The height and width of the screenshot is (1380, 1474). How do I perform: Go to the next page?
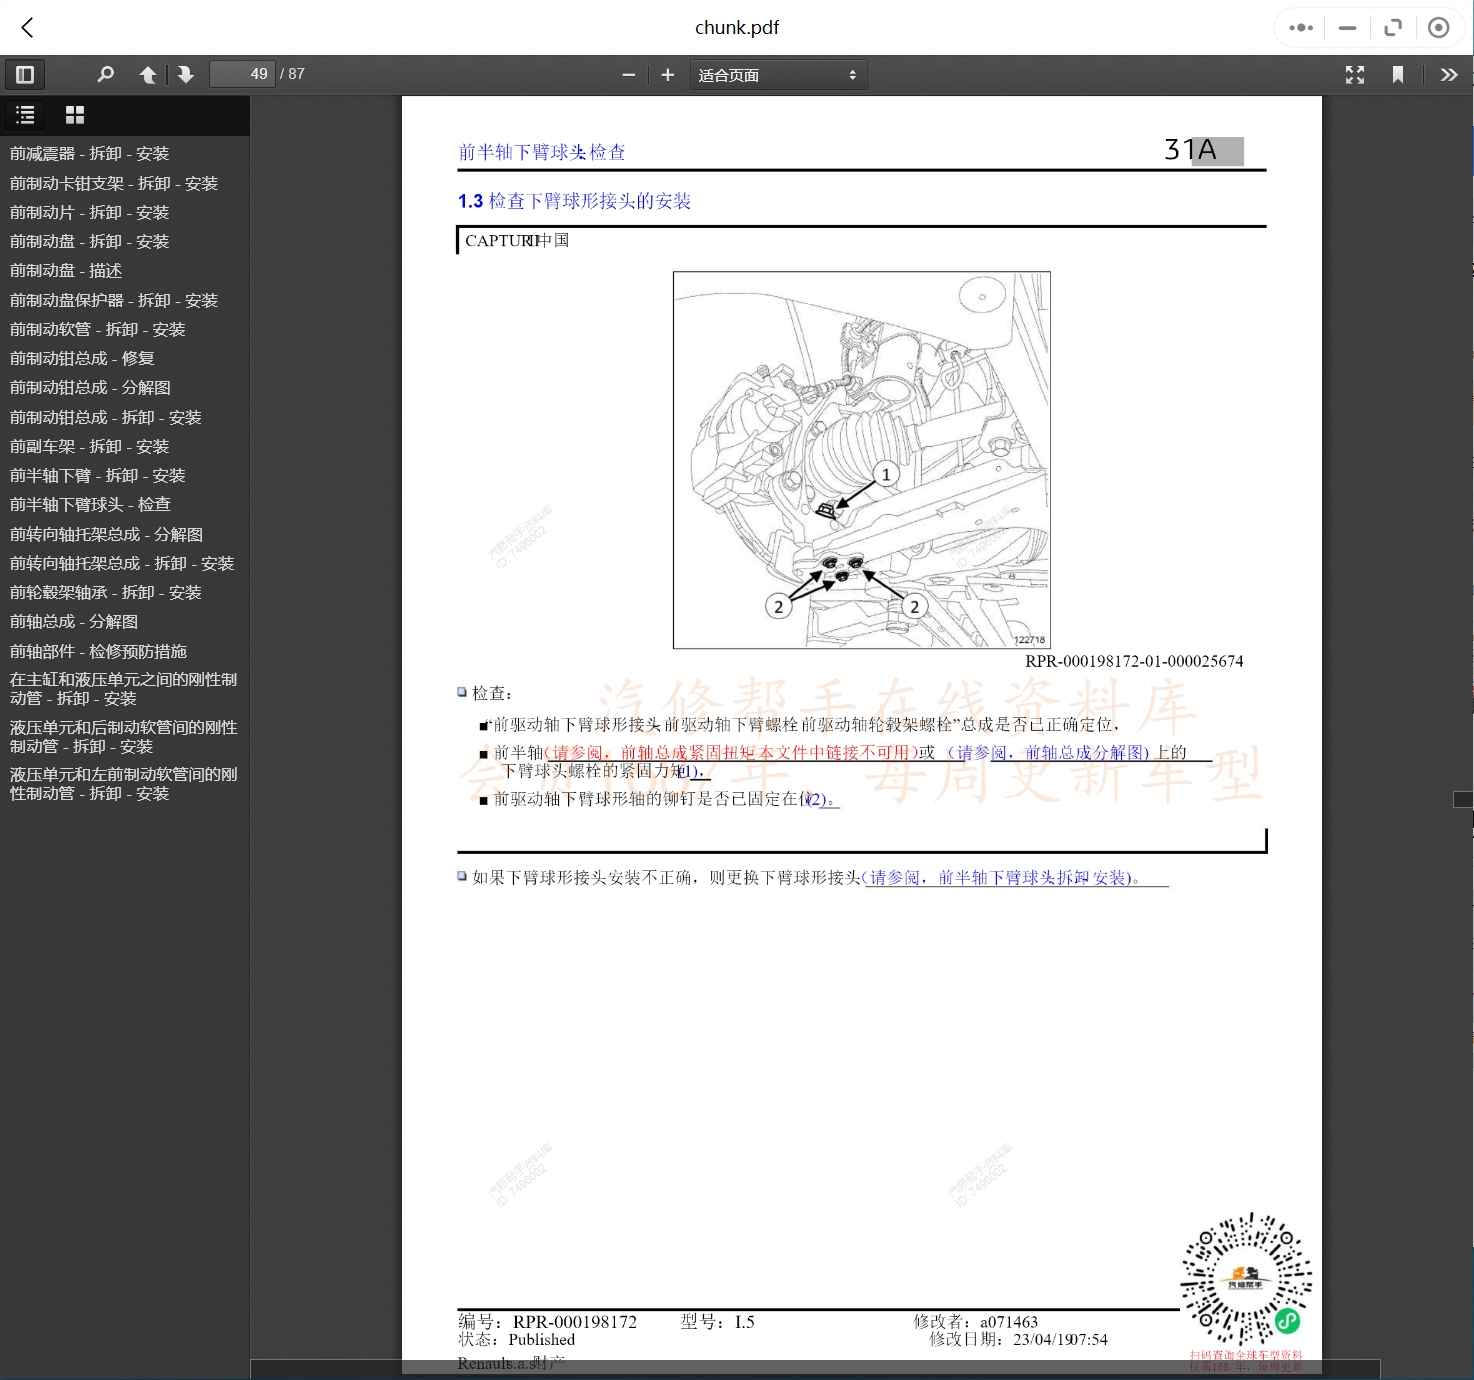(x=186, y=74)
